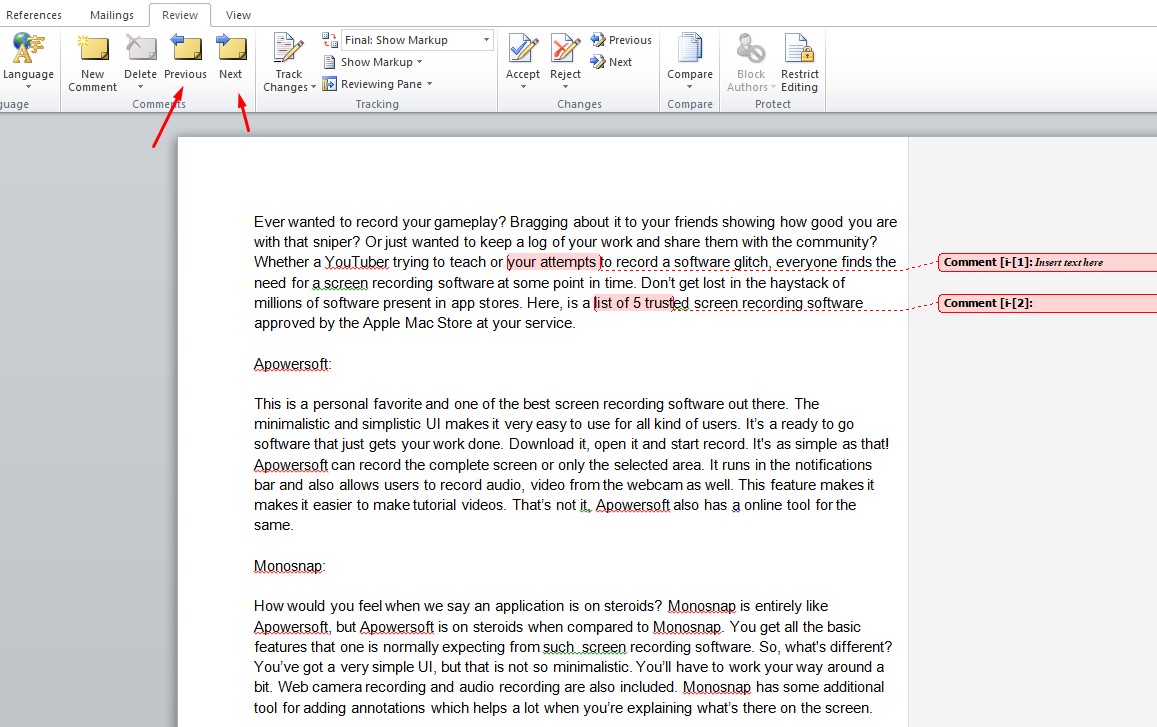Expand the Compare dropdown arrow
This screenshot has height=727, width=1157.
pyautogui.click(x=690, y=87)
